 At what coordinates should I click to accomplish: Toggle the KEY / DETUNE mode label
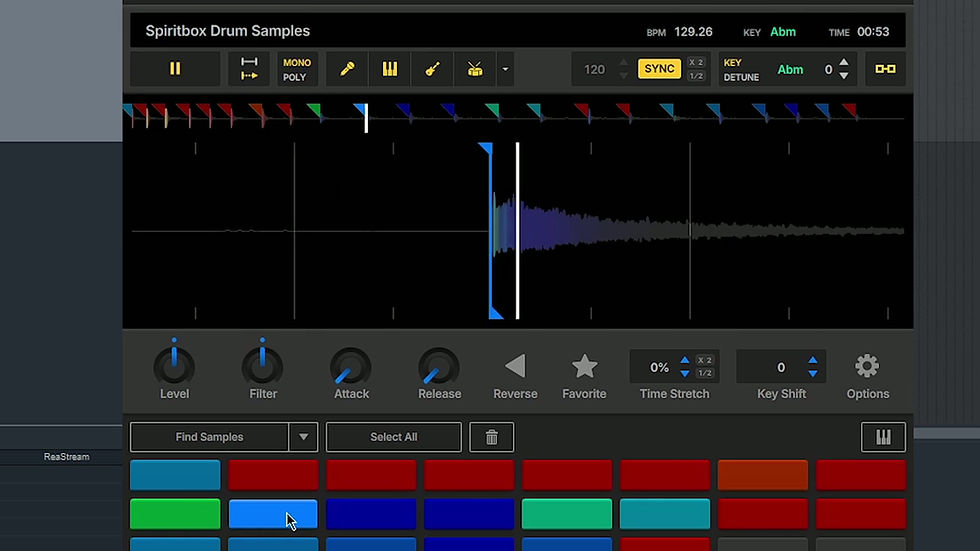pyautogui.click(x=741, y=70)
